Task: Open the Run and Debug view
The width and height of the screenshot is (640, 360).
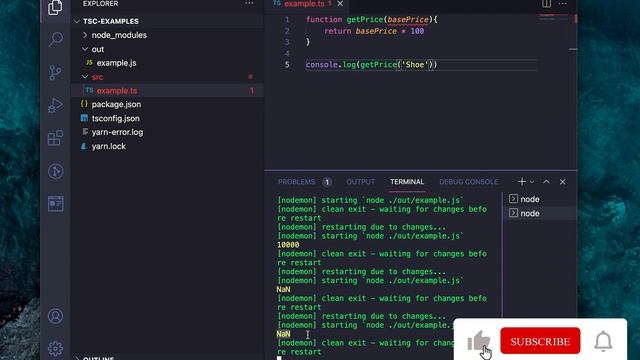Action: [x=55, y=105]
